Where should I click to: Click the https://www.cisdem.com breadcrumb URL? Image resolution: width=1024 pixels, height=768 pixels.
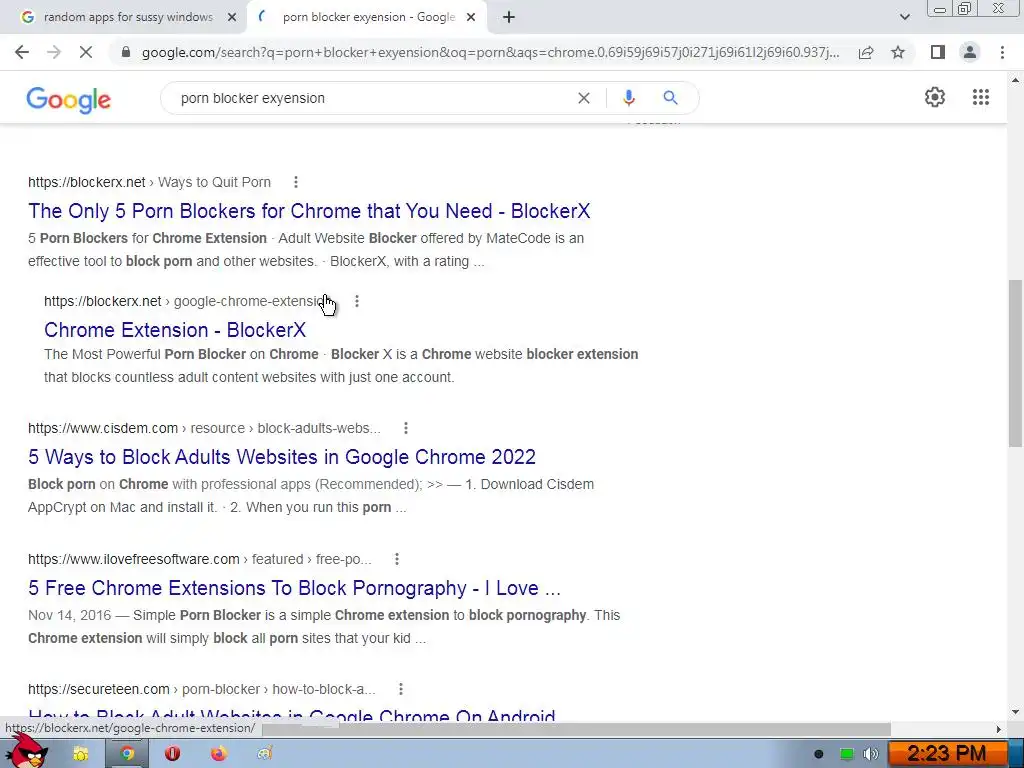coord(103,428)
